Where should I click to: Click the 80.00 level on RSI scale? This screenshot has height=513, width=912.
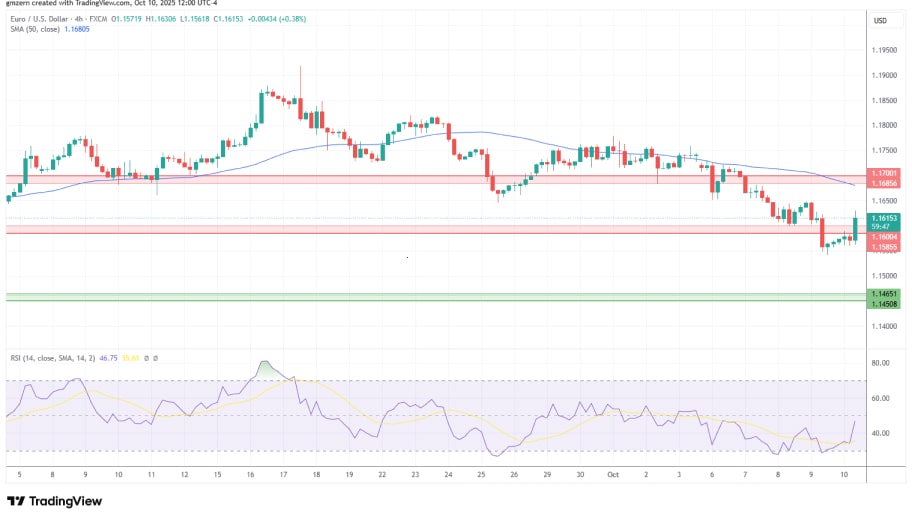point(880,364)
